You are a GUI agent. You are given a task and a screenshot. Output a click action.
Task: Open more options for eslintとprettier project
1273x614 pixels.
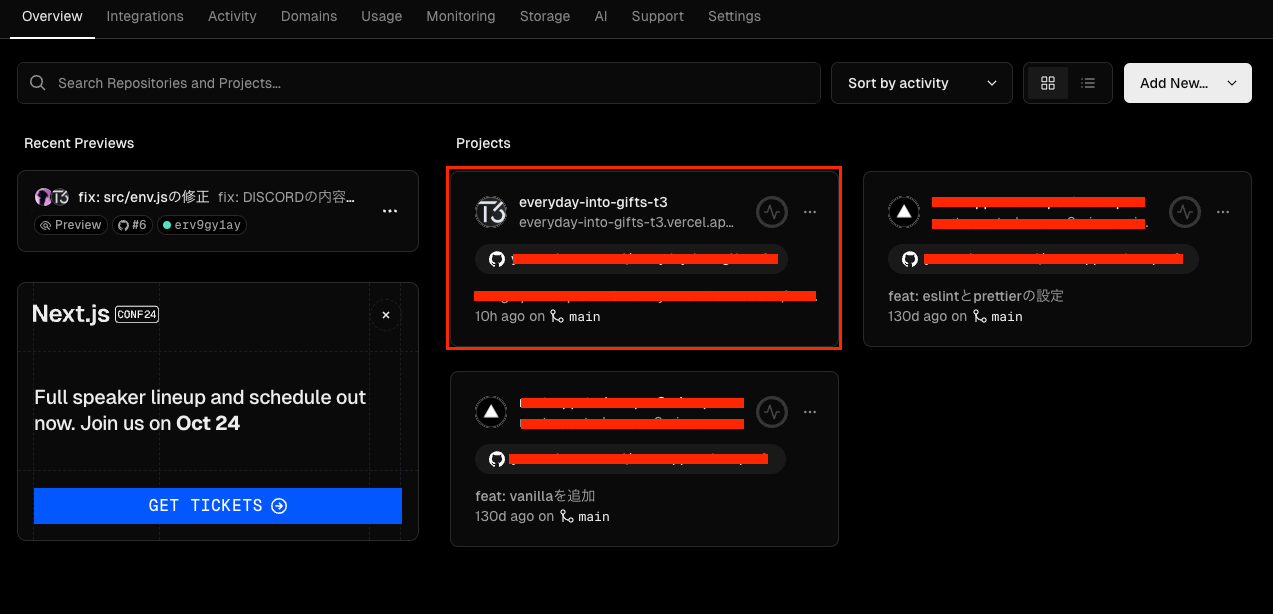coord(1224,212)
